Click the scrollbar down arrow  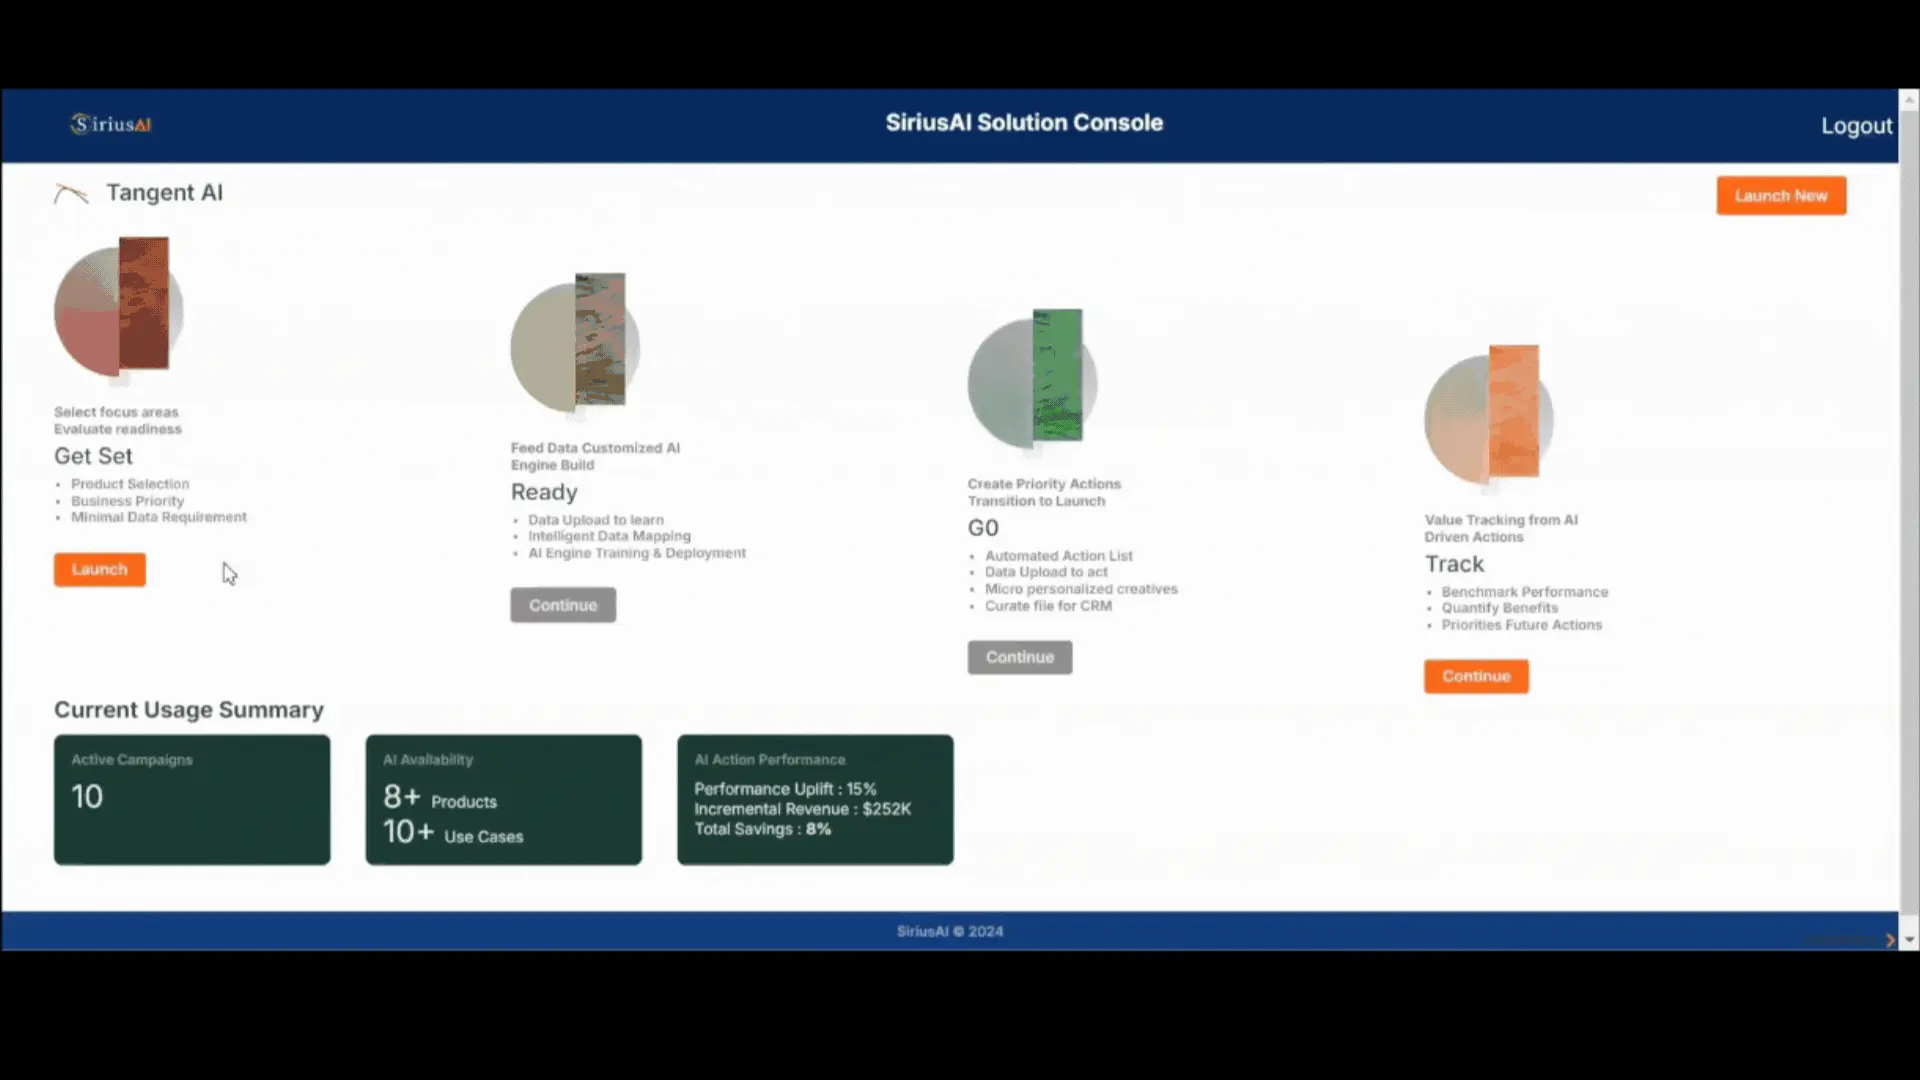1909,940
